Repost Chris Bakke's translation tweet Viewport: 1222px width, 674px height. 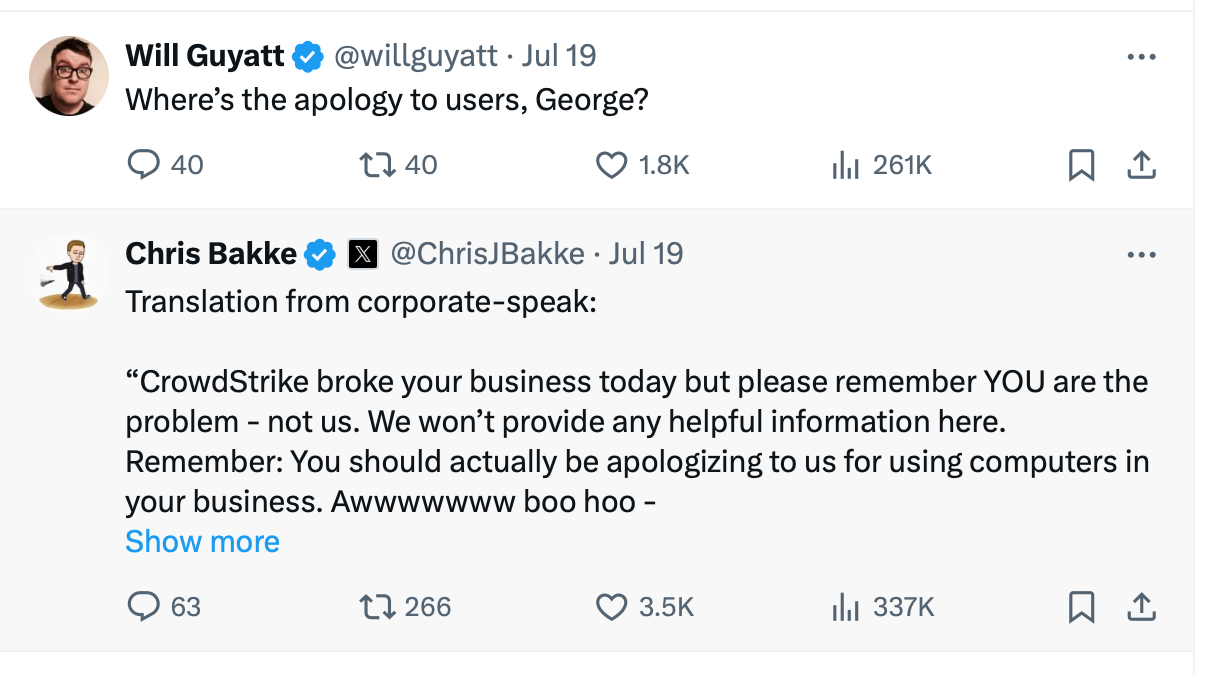coord(405,606)
